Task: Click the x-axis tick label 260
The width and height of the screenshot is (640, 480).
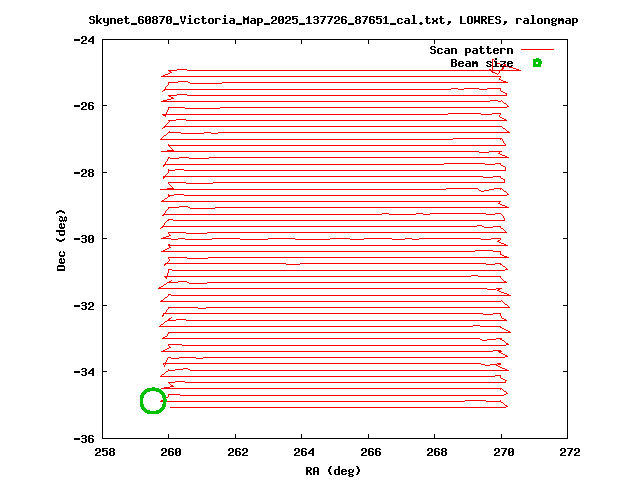Action: (x=171, y=452)
